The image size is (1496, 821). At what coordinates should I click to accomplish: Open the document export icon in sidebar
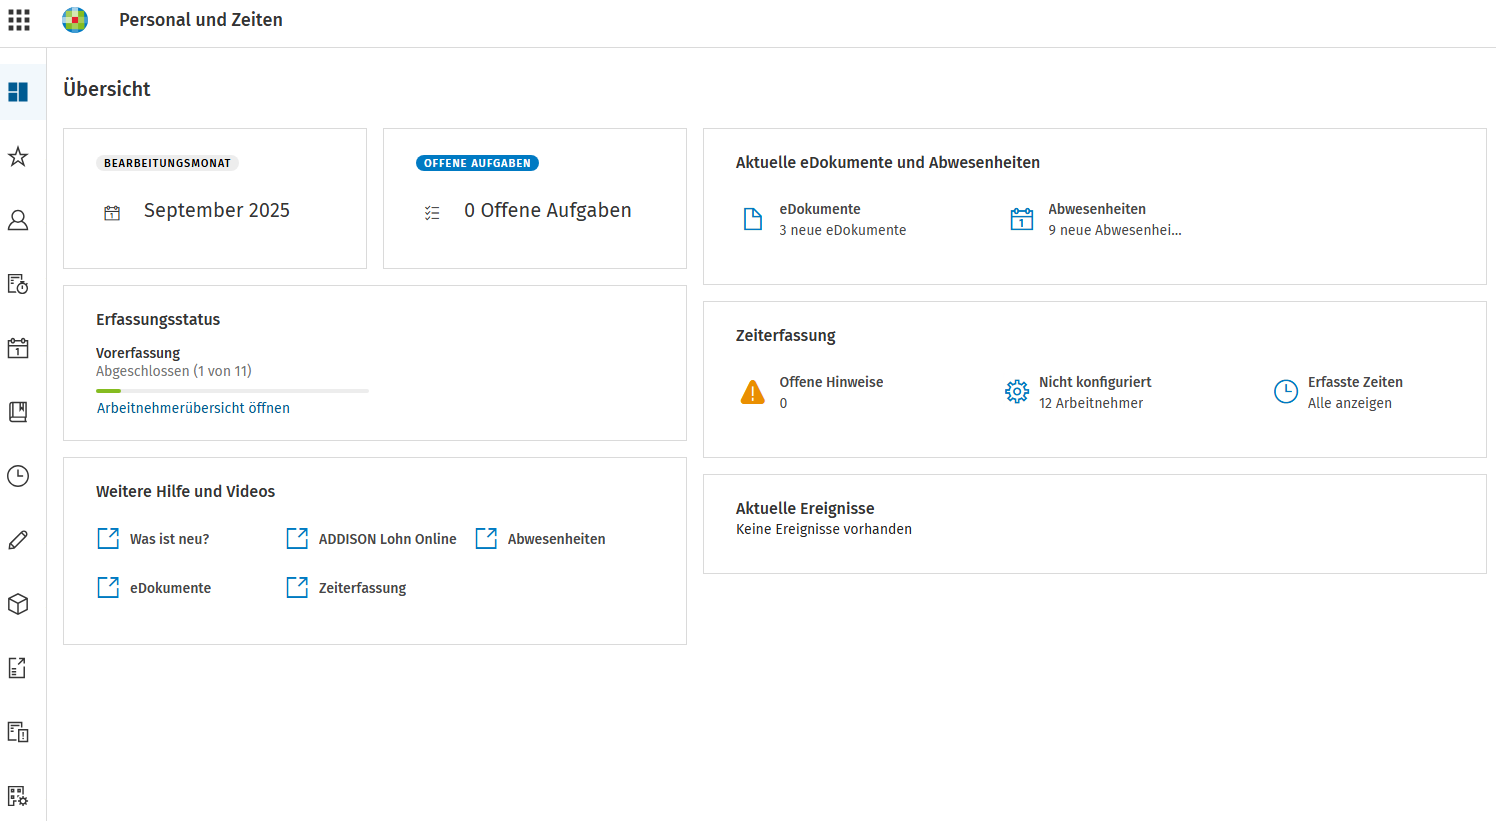pyautogui.click(x=18, y=668)
